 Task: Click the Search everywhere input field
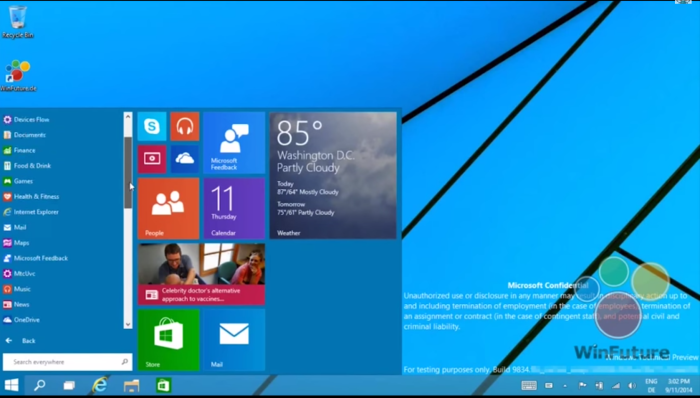click(67, 362)
